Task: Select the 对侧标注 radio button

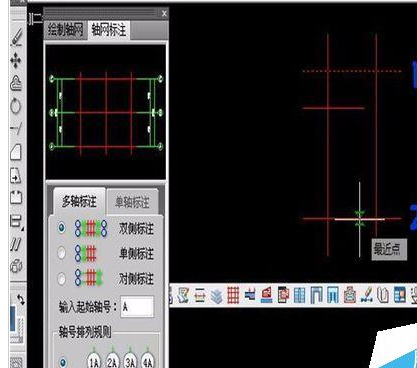Action: point(61,278)
